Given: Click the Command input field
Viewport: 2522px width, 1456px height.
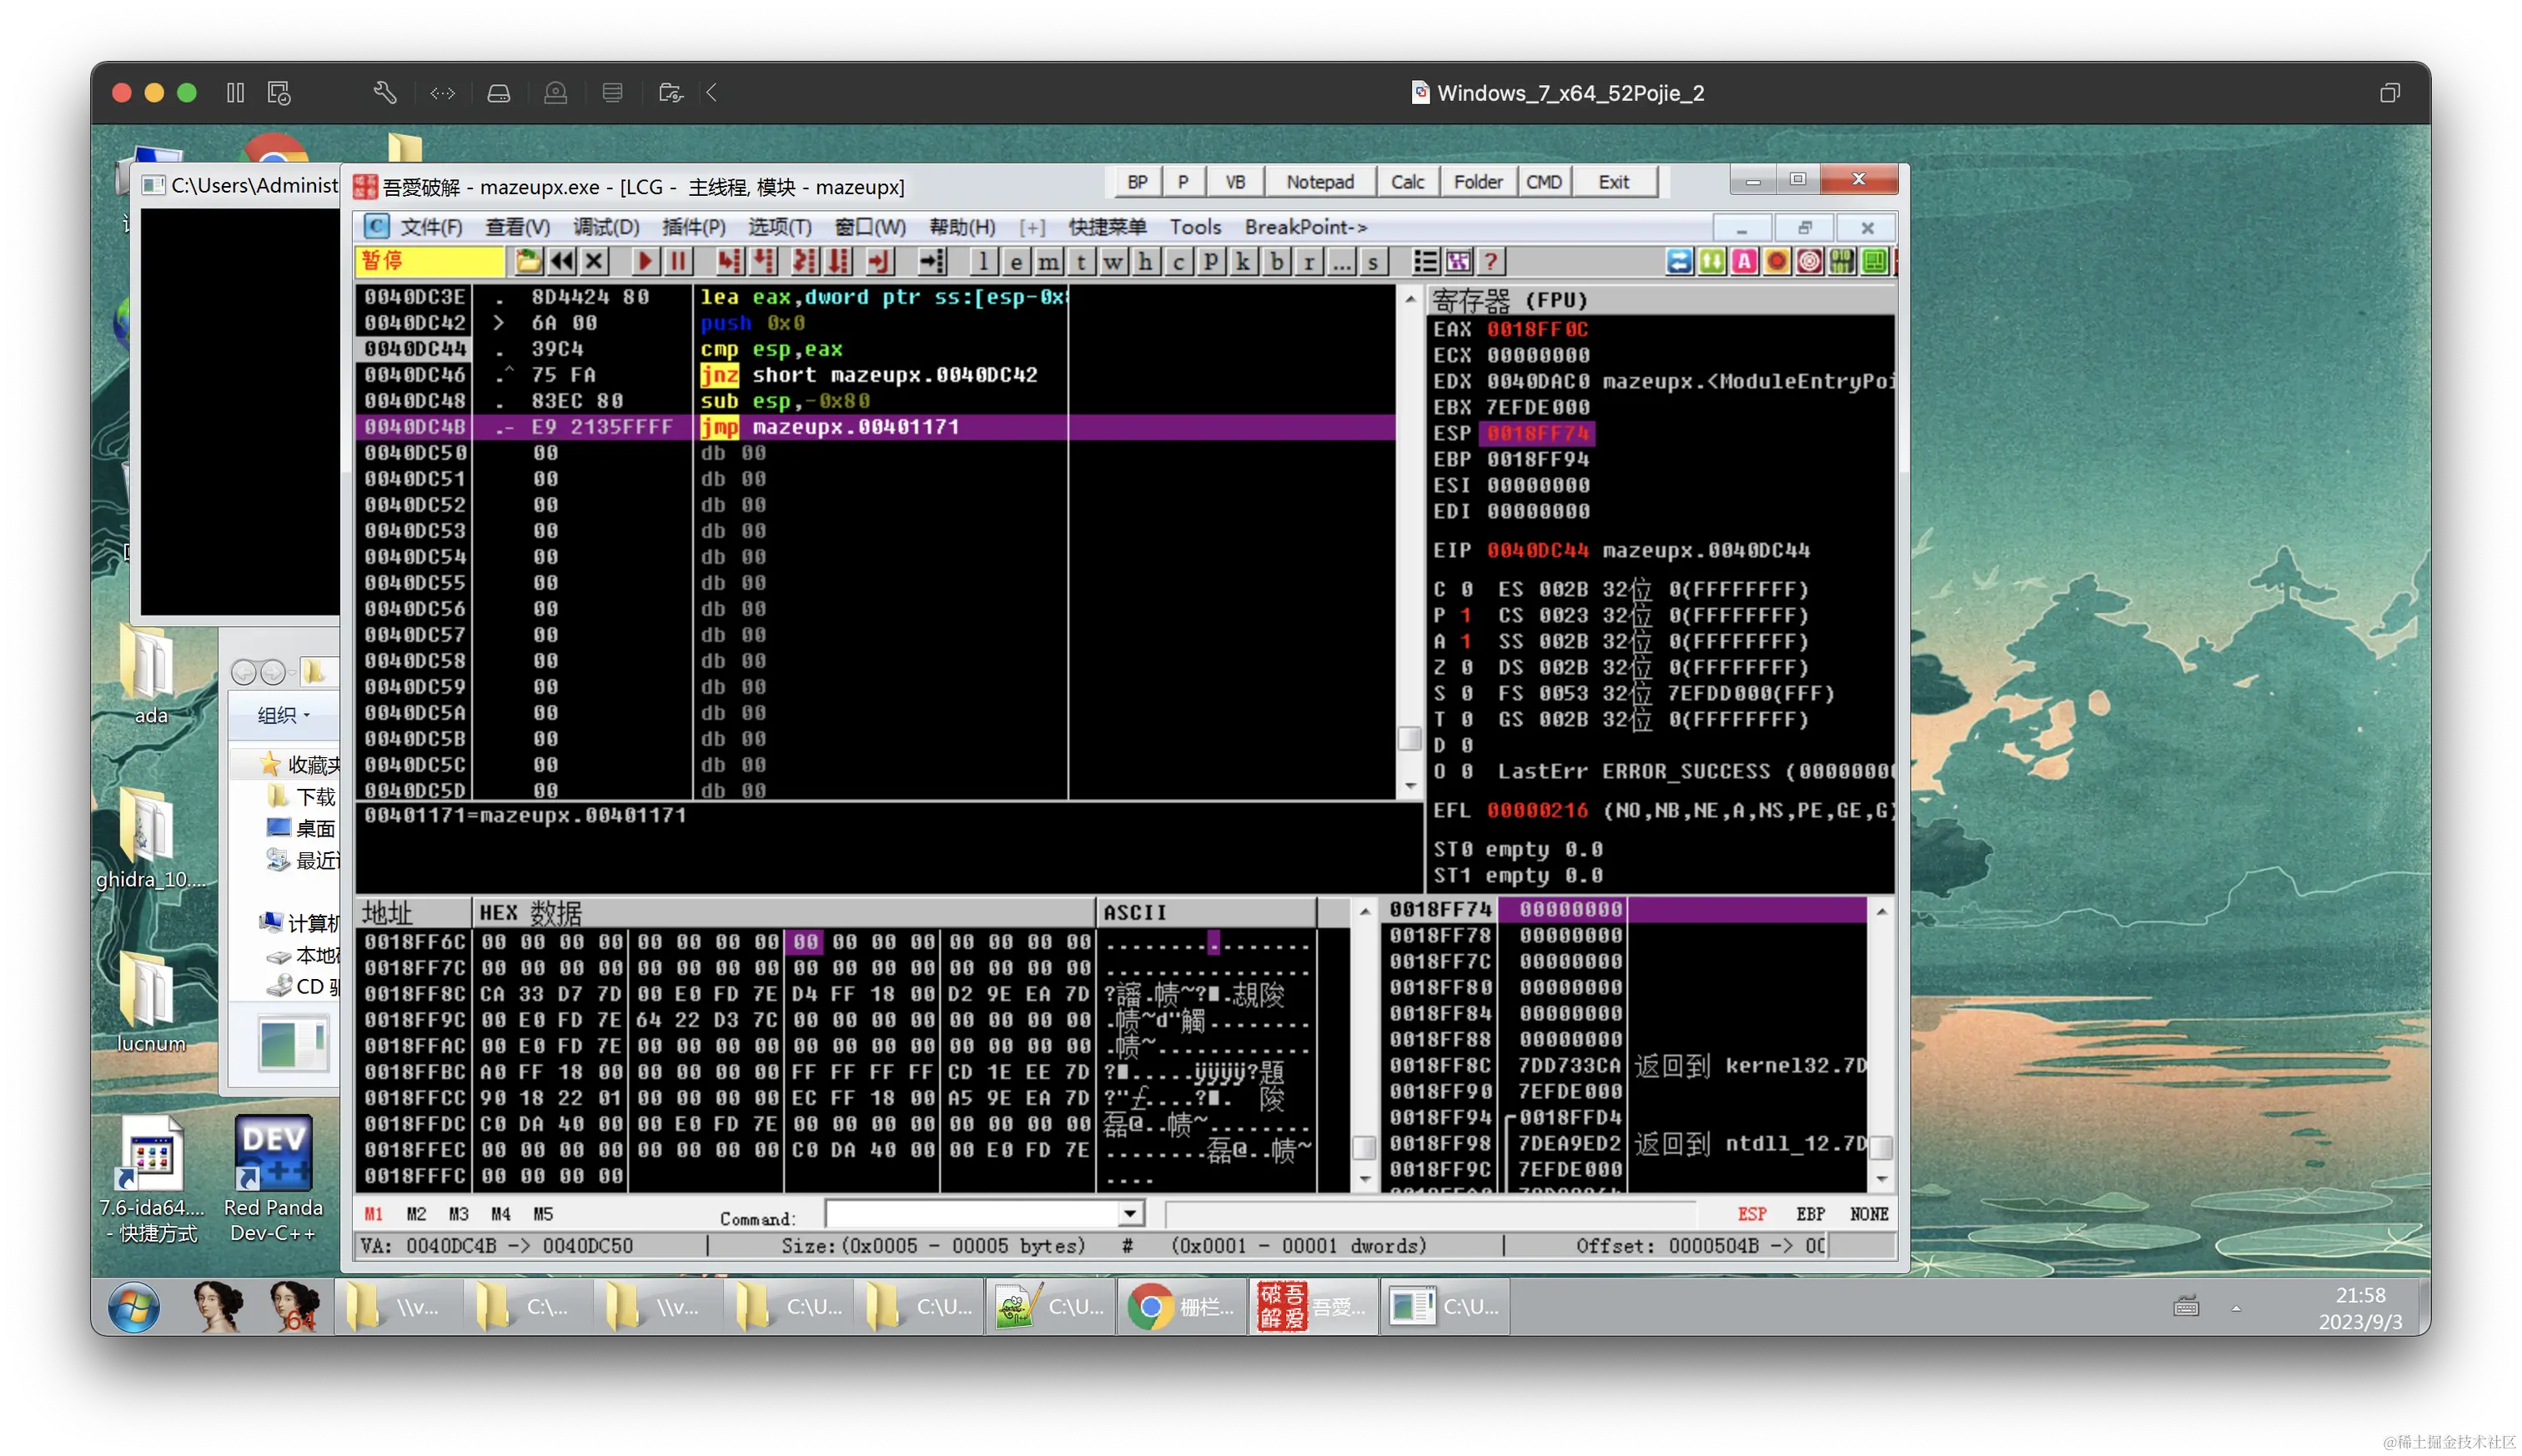Looking at the screenshot, I should coord(970,1214).
